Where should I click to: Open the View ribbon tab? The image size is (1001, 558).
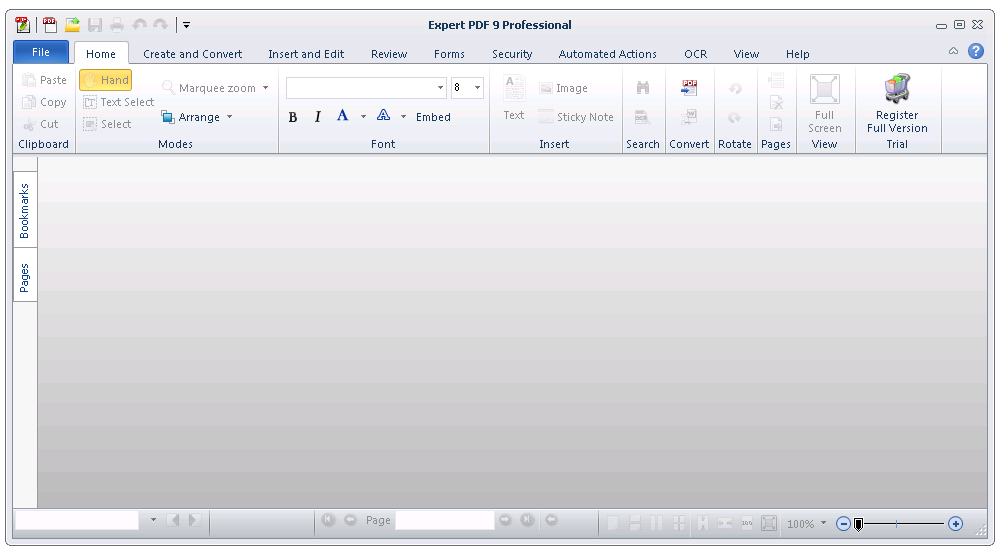(746, 54)
